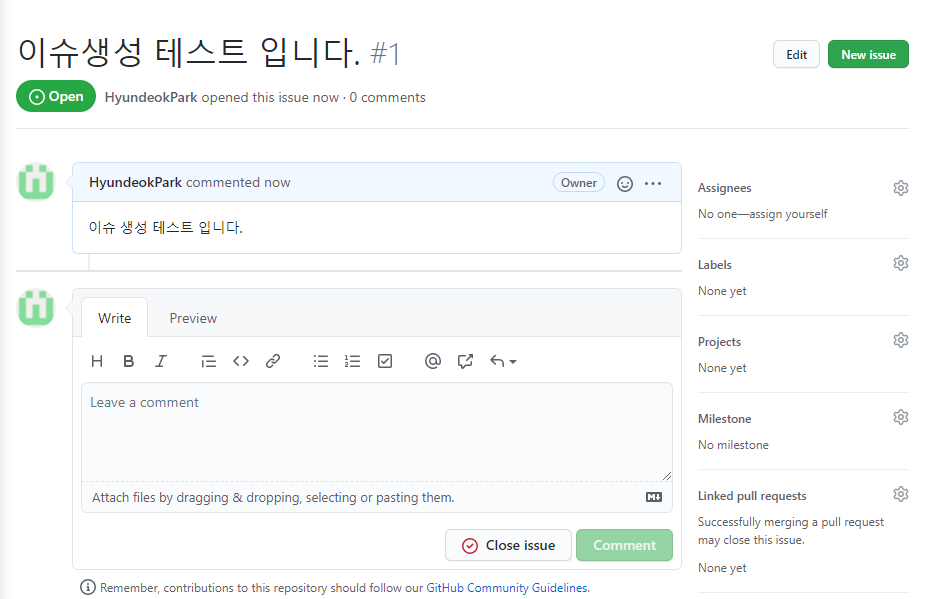This screenshot has width=927, height=599.
Task: Add a link using the chain icon
Action: tap(273, 361)
